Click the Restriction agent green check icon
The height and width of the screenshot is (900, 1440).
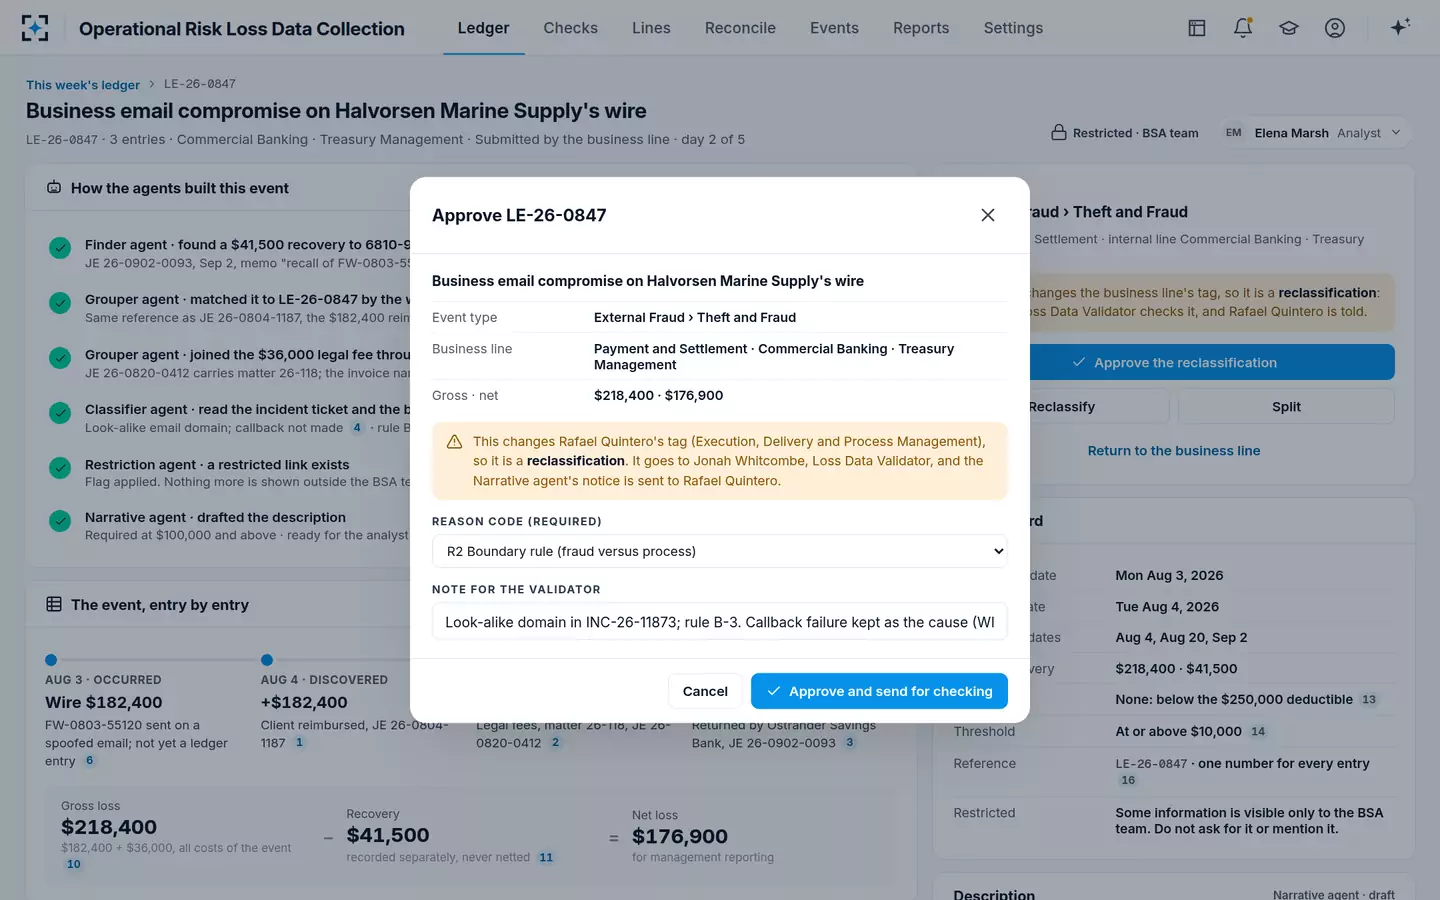pos(60,467)
